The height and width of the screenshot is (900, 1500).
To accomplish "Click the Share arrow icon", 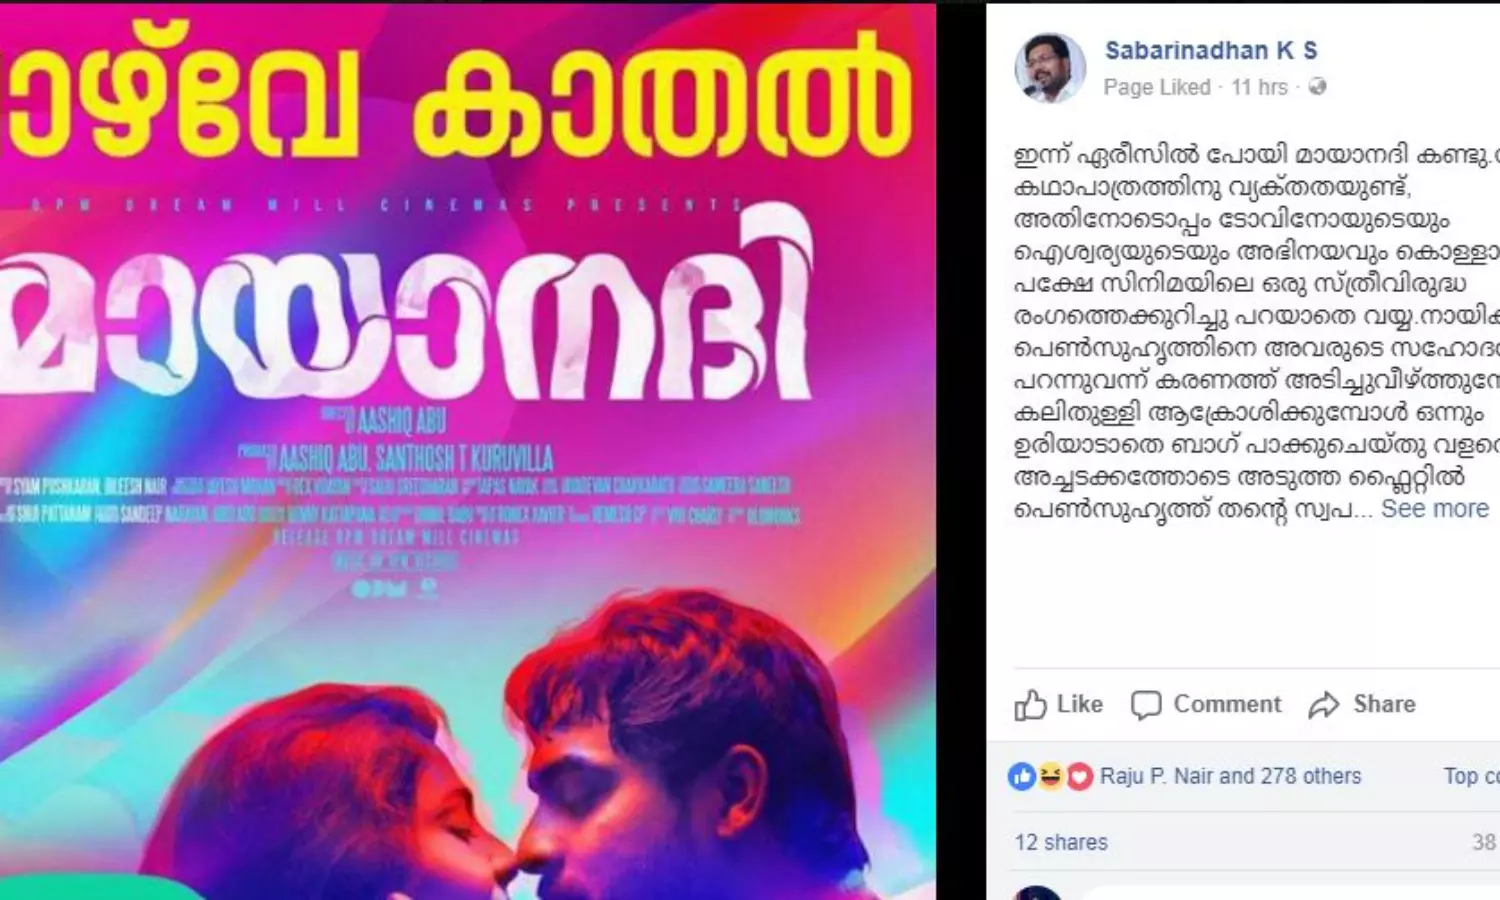I will point(1324,705).
